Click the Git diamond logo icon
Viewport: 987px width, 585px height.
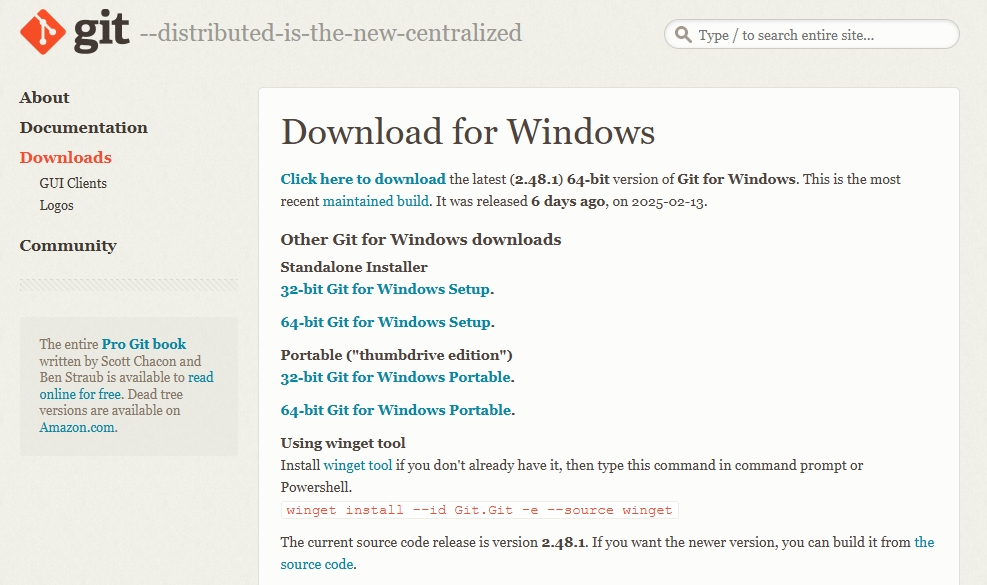(42, 31)
